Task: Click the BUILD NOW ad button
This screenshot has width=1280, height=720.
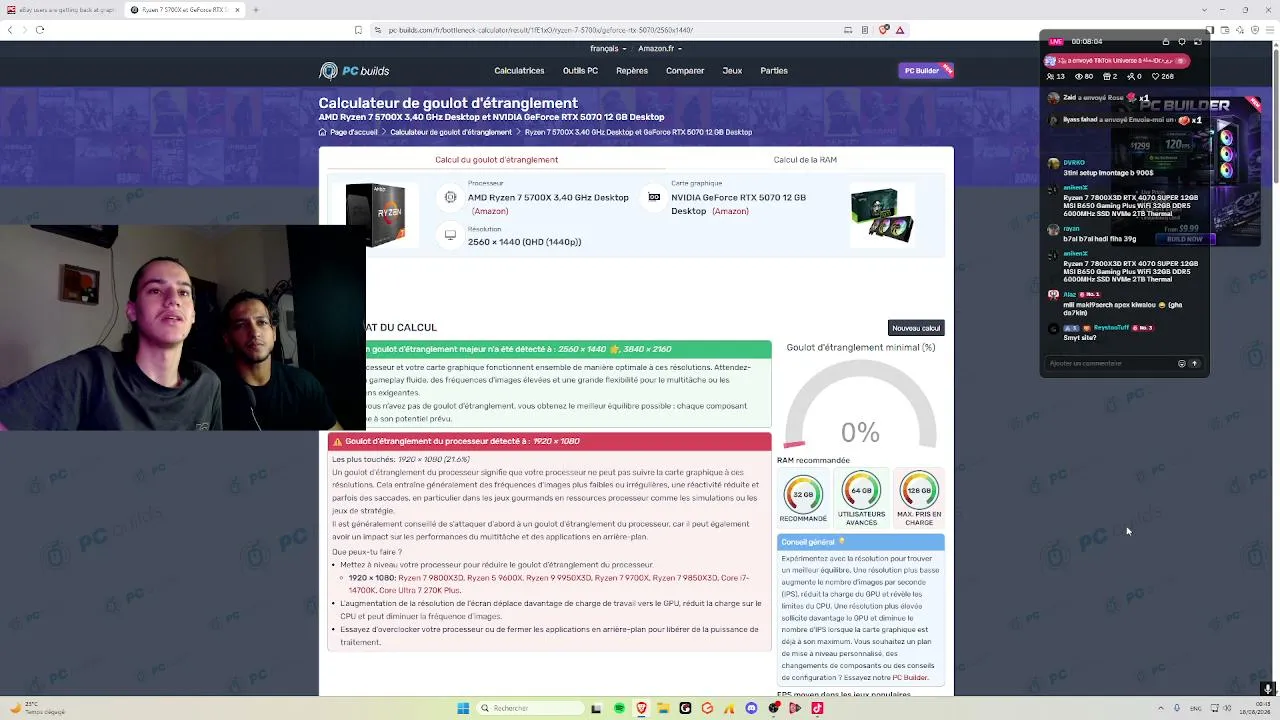Action: click(1186, 240)
